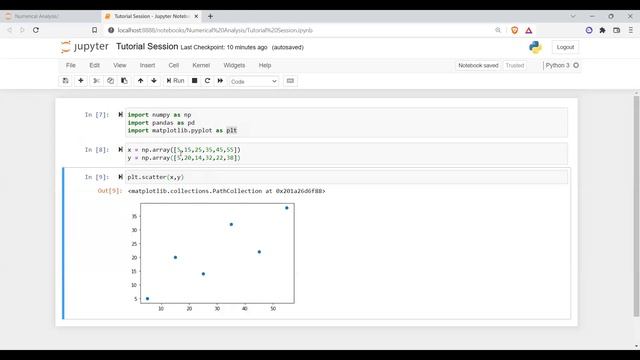Open the tab search chevron

pos(573,16)
